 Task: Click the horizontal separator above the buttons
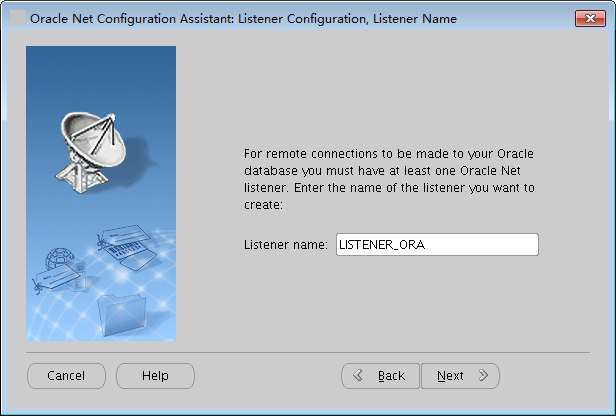[x=308, y=352]
